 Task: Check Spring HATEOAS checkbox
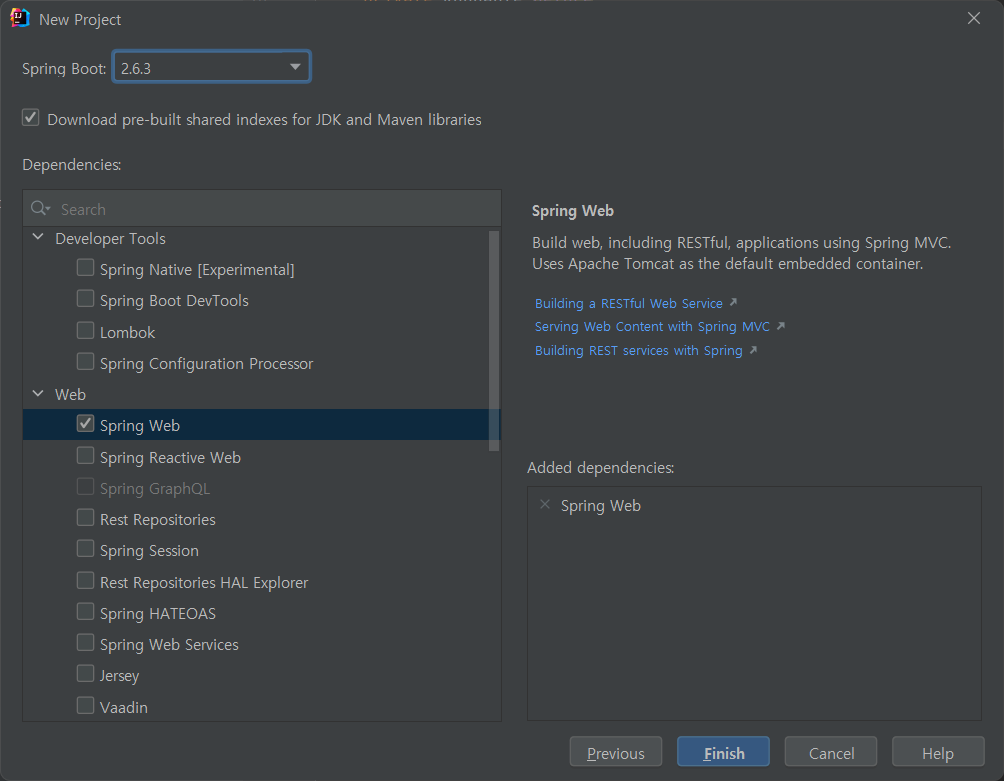point(85,611)
